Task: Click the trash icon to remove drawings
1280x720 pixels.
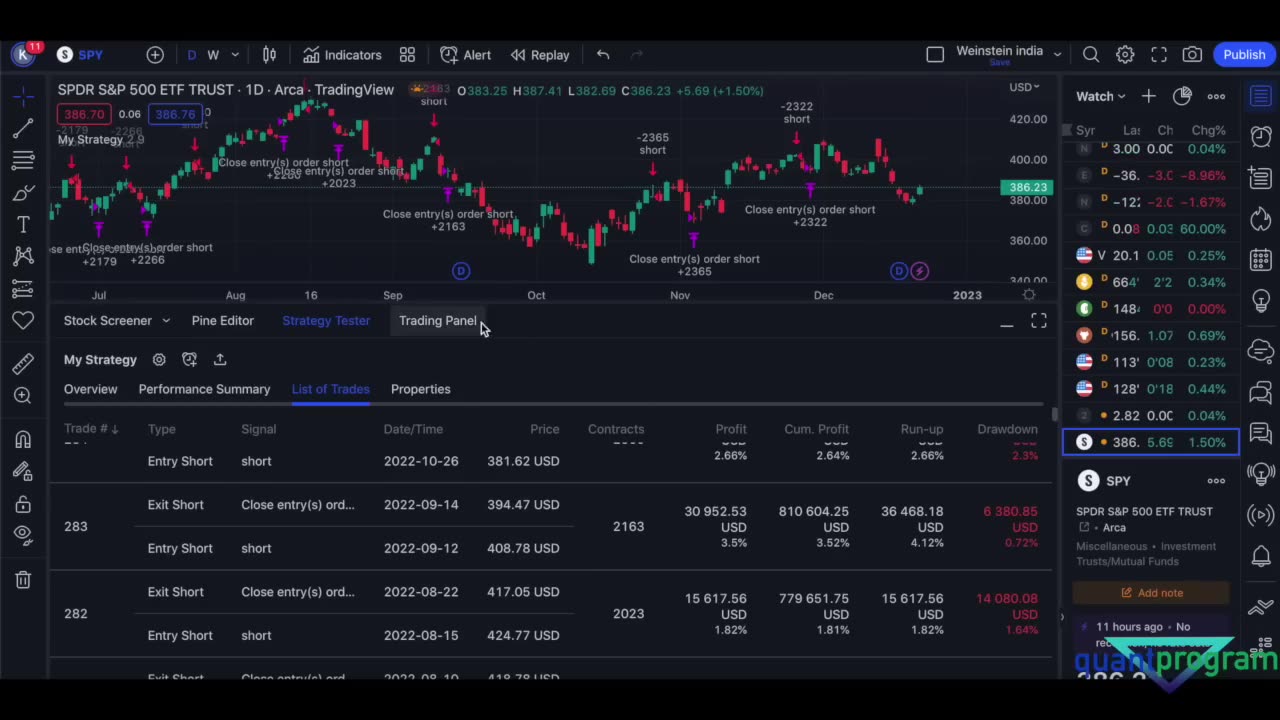Action: pos(23,579)
